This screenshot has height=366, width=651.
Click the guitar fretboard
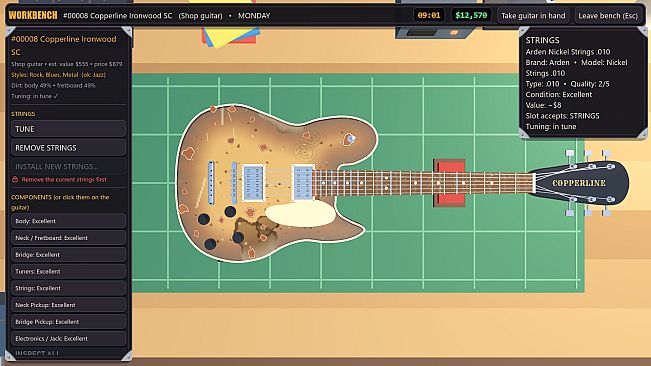pos(423,183)
